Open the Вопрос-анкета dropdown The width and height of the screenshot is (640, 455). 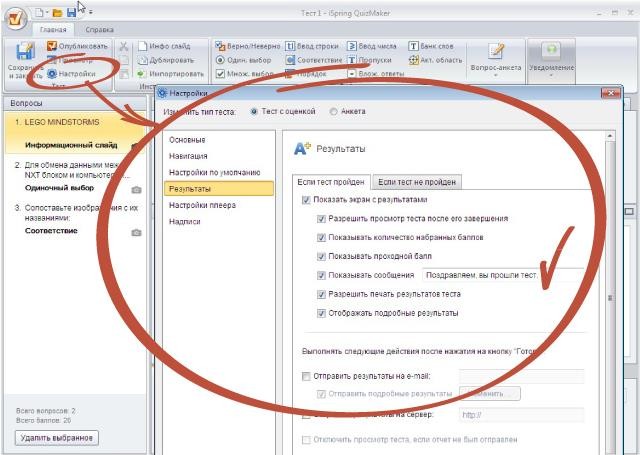496,60
